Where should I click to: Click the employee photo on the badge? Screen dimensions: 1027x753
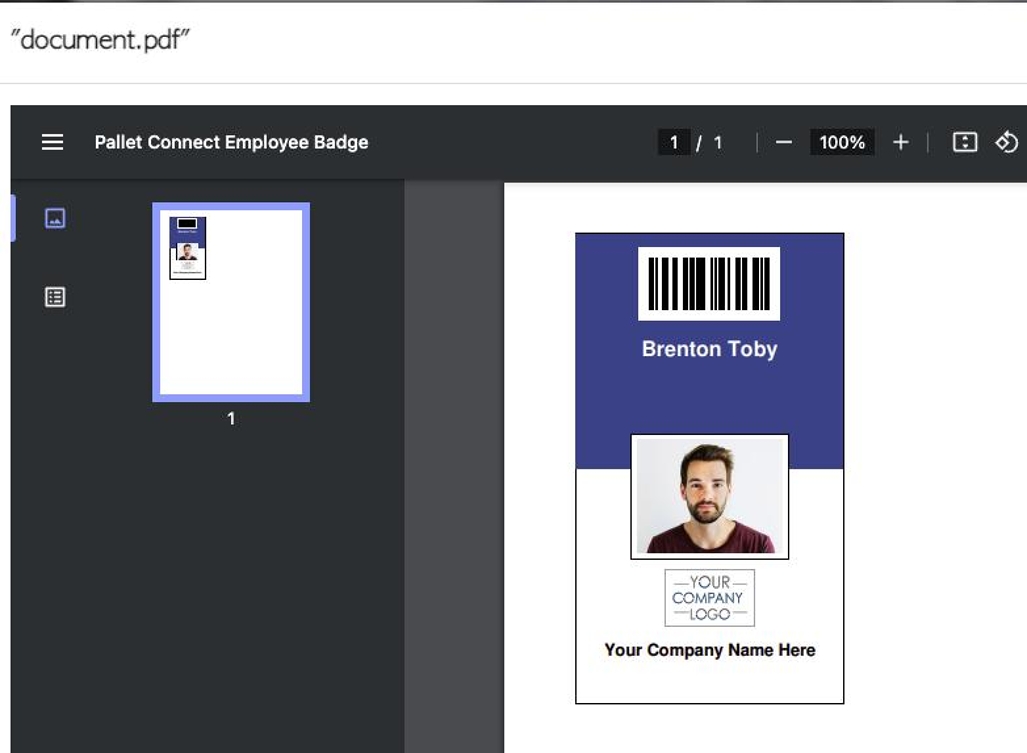pyautogui.click(x=709, y=496)
